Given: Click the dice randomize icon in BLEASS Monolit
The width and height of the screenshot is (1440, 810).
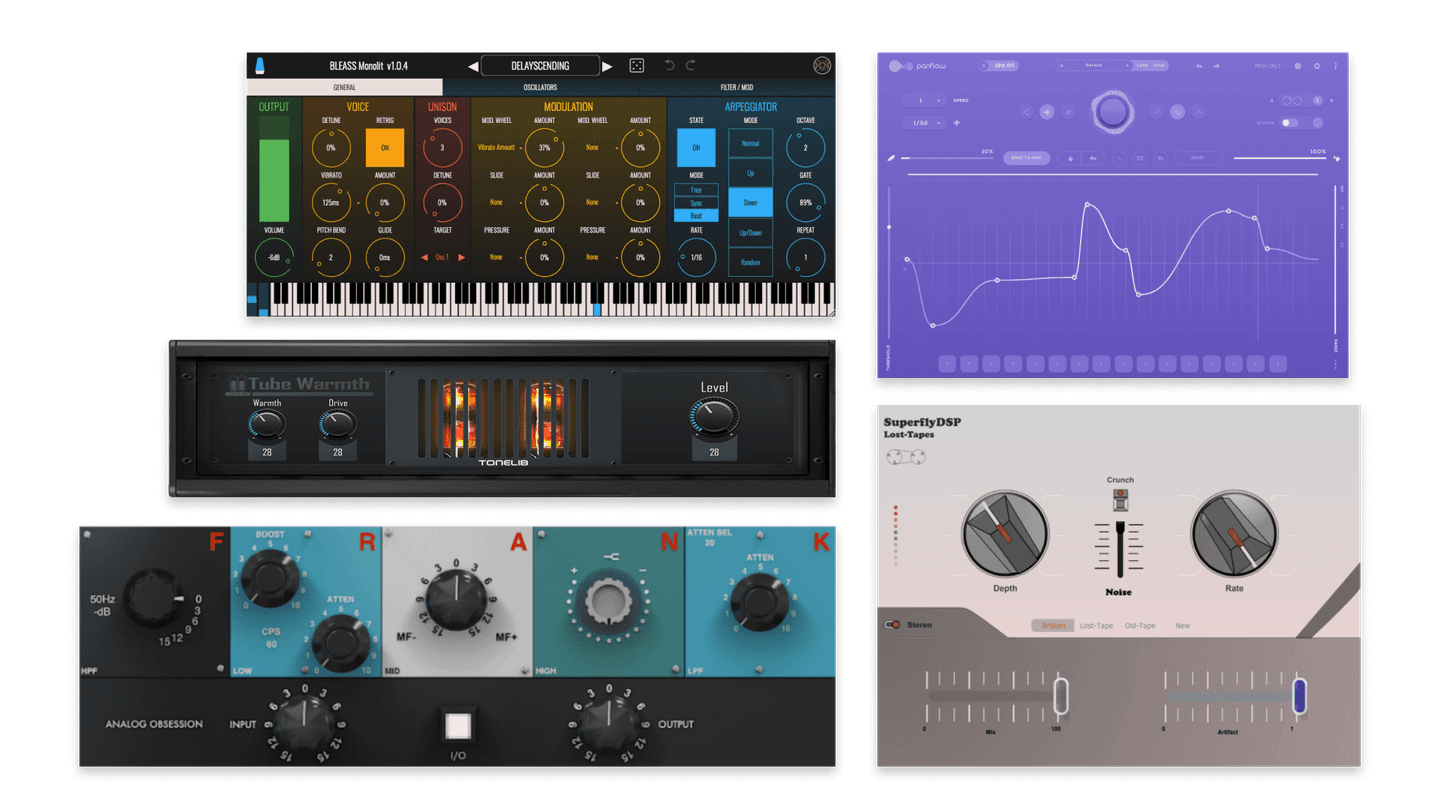Looking at the screenshot, I should point(636,66).
